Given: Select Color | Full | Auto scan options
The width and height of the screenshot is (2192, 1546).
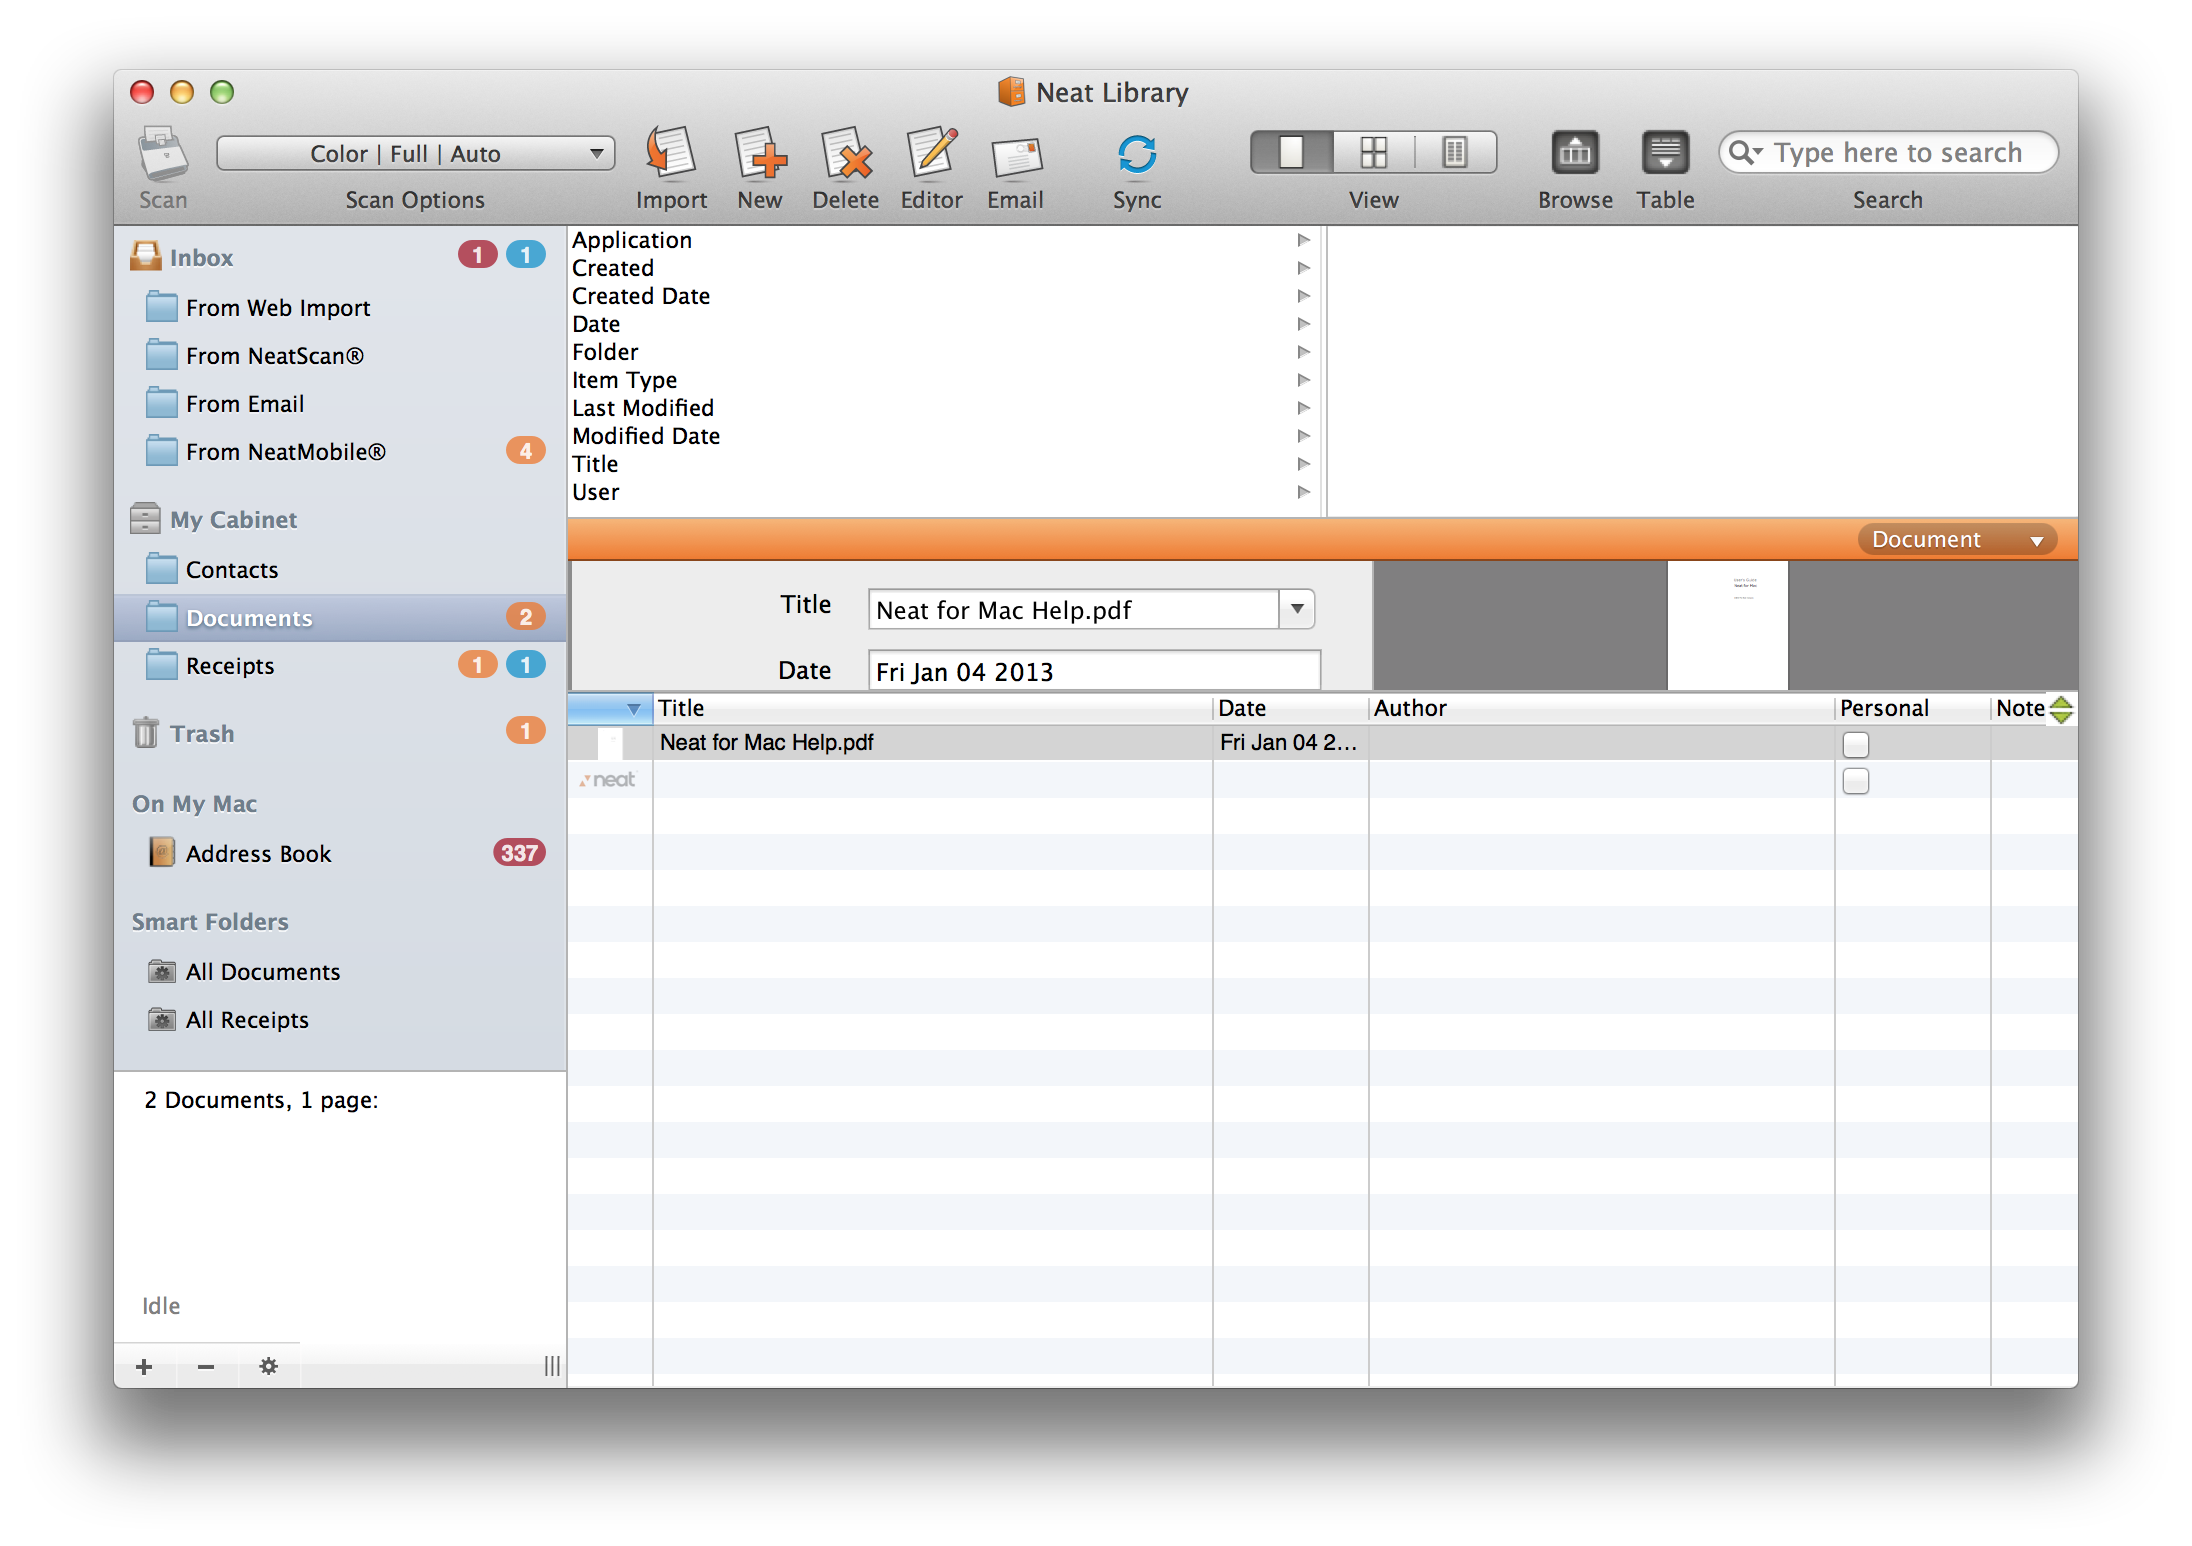Looking at the screenshot, I should (413, 154).
